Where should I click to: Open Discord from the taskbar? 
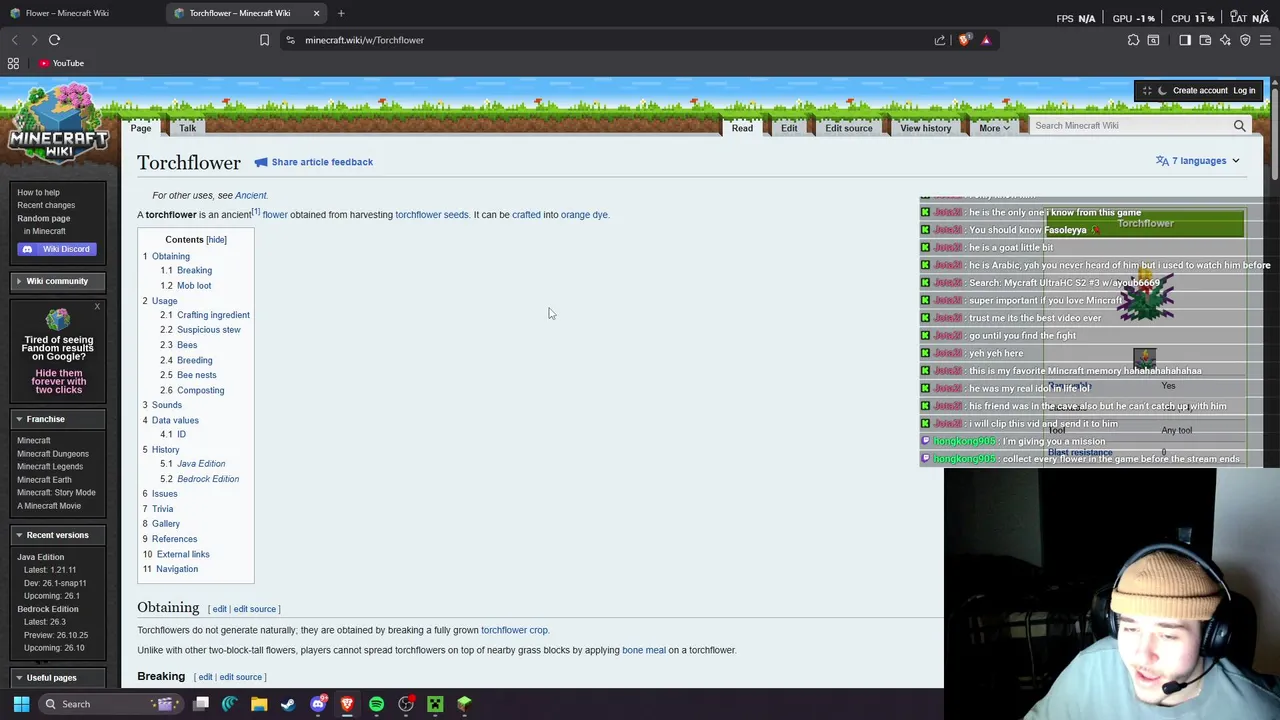pos(318,704)
